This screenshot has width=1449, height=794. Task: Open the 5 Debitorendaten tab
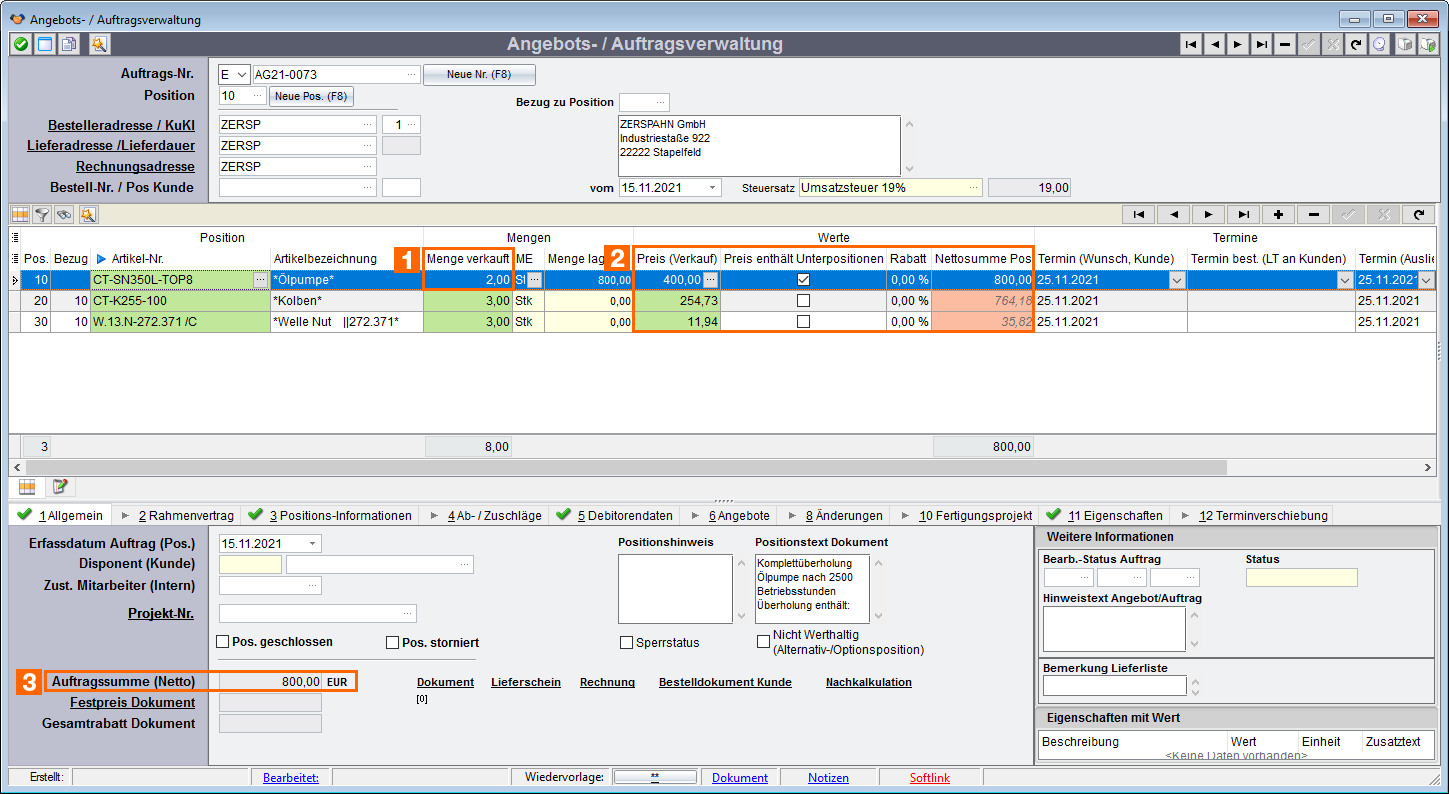pyautogui.click(x=614, y=515)
